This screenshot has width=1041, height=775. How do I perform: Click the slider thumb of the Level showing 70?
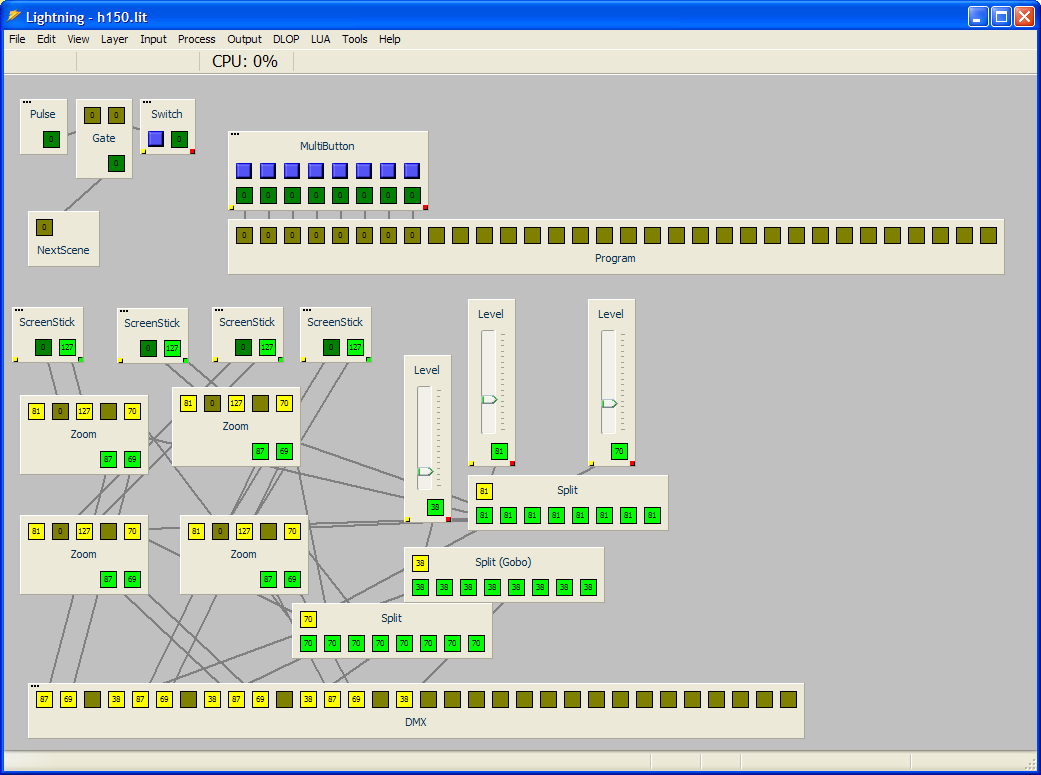click(x=608, y=403)
